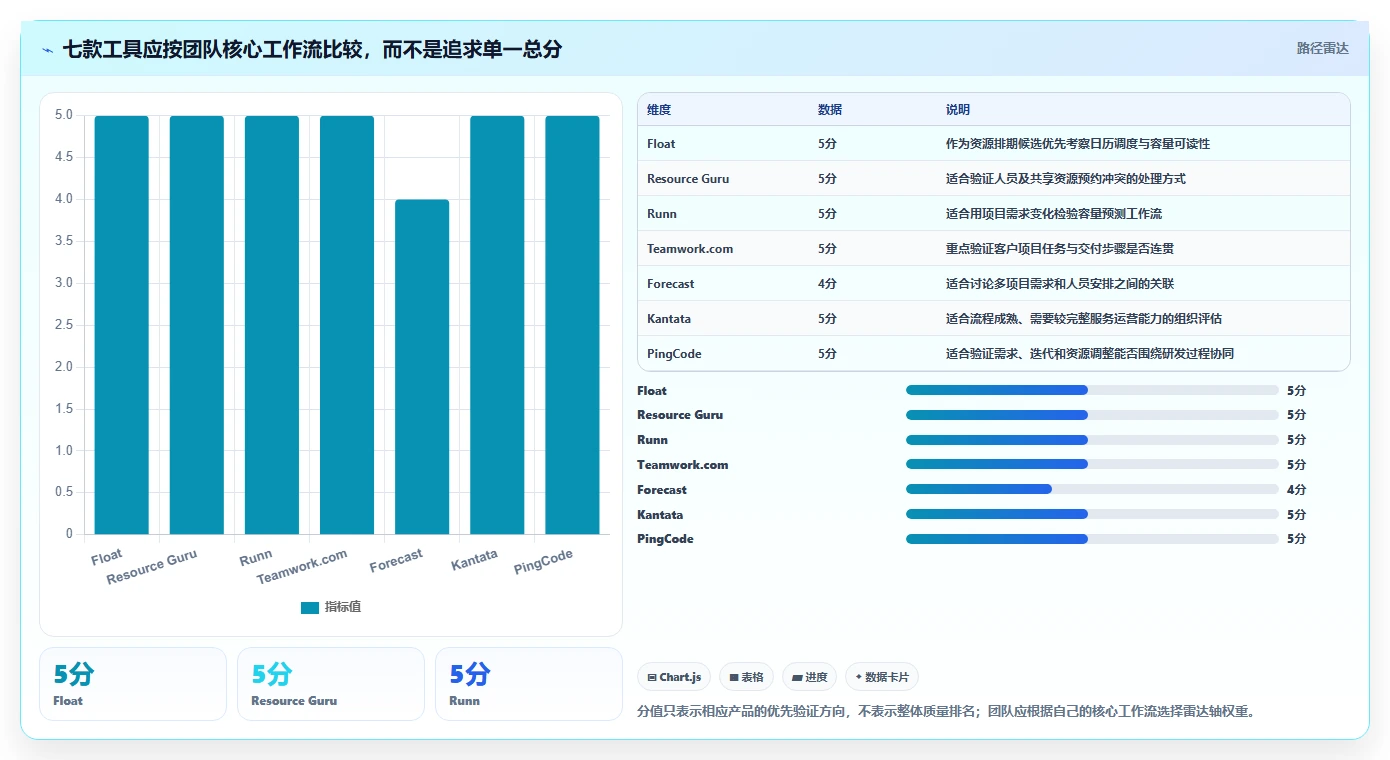This screenshot has height=760, width=1390.
Task: Click the footnote text about 分值
Action: 946,712
